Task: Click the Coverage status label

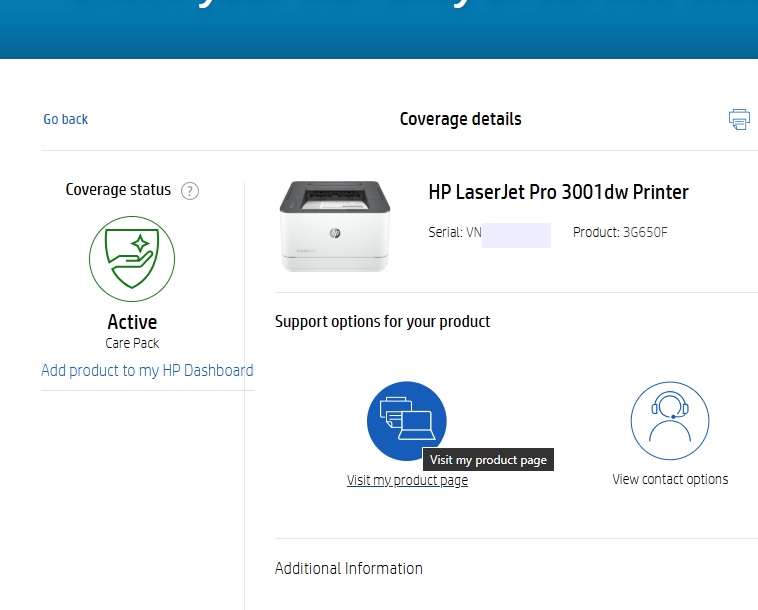Action: point(118,189)
